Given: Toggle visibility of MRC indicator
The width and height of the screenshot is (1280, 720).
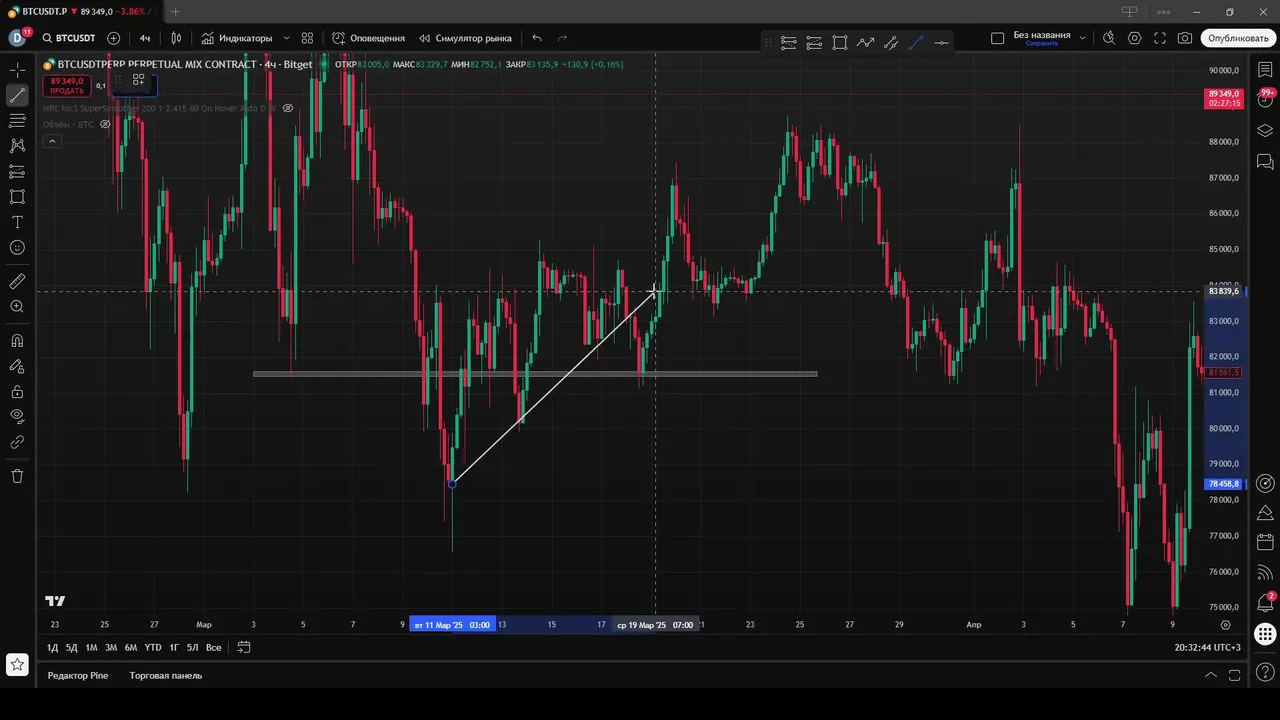Looking at the screenshot, I should 288,108.
